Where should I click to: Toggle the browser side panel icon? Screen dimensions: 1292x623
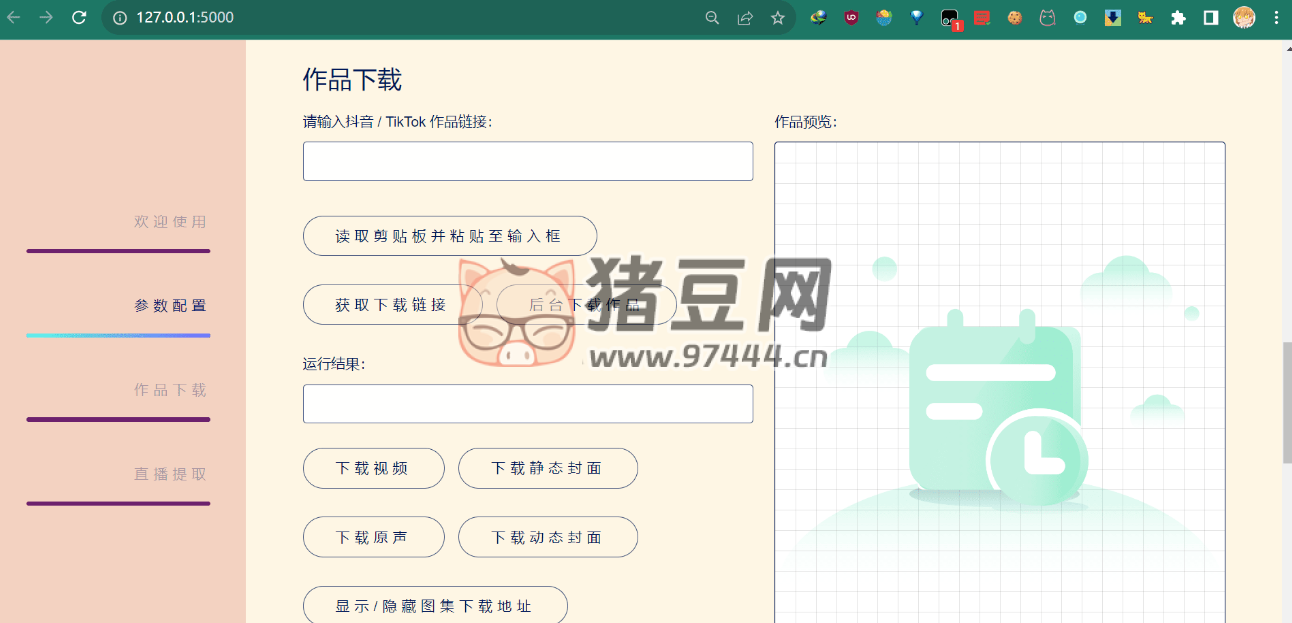click(x=1210, y=17)
